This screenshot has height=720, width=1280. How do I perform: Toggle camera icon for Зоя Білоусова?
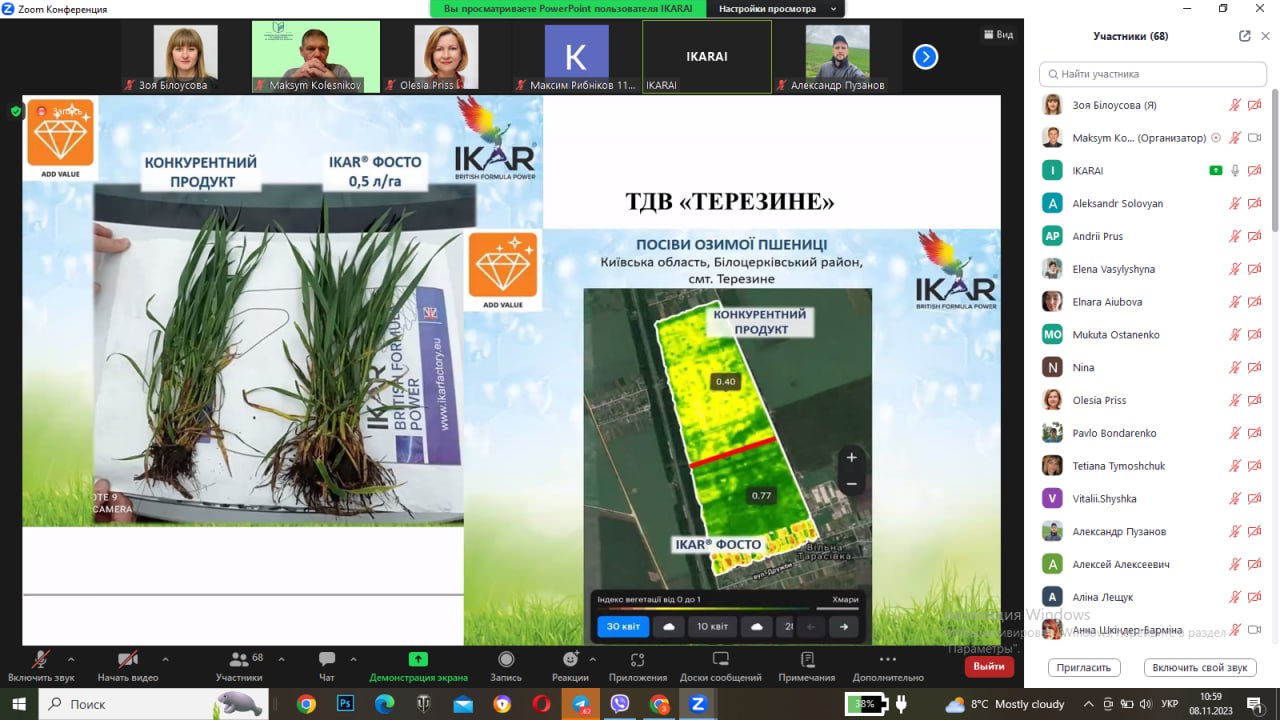click(1254, 105)
